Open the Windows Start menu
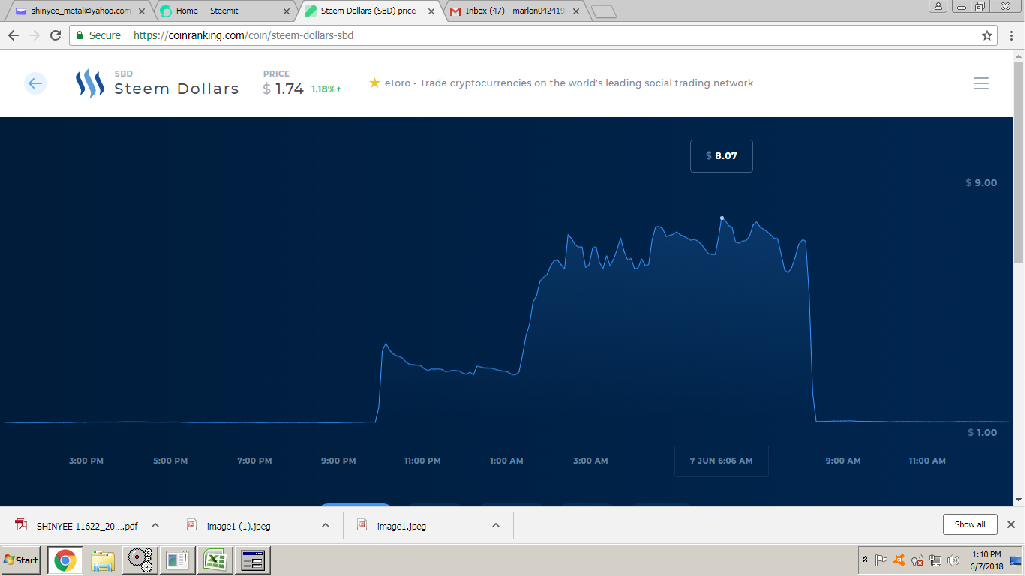 pos(21,560)
